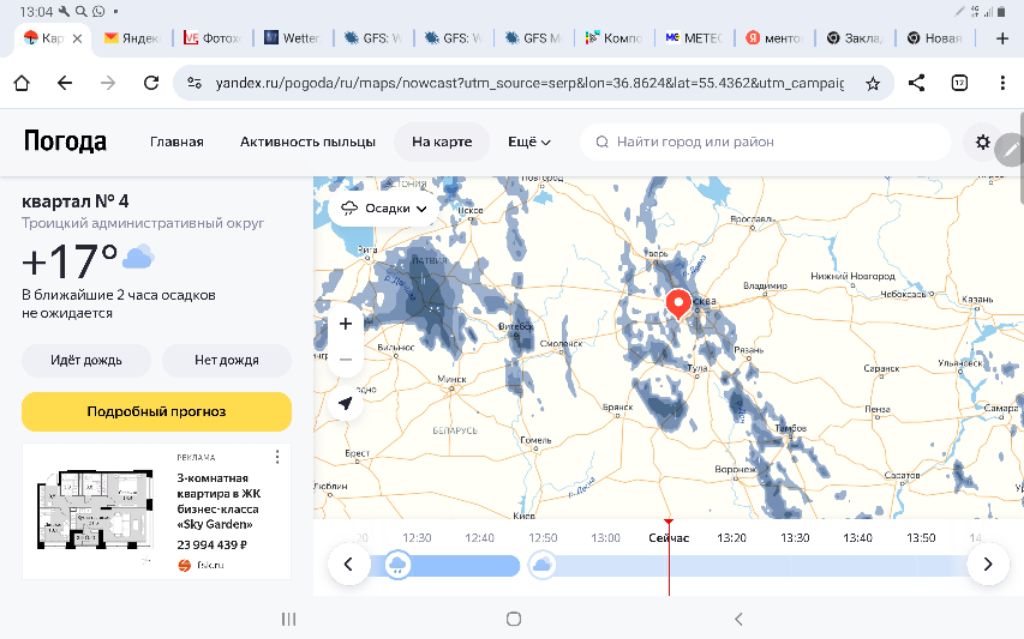Jump the timeline to 12:50
Image resolution: width=1024 pixels, height=639 pixels.
[x=543, y=538]
